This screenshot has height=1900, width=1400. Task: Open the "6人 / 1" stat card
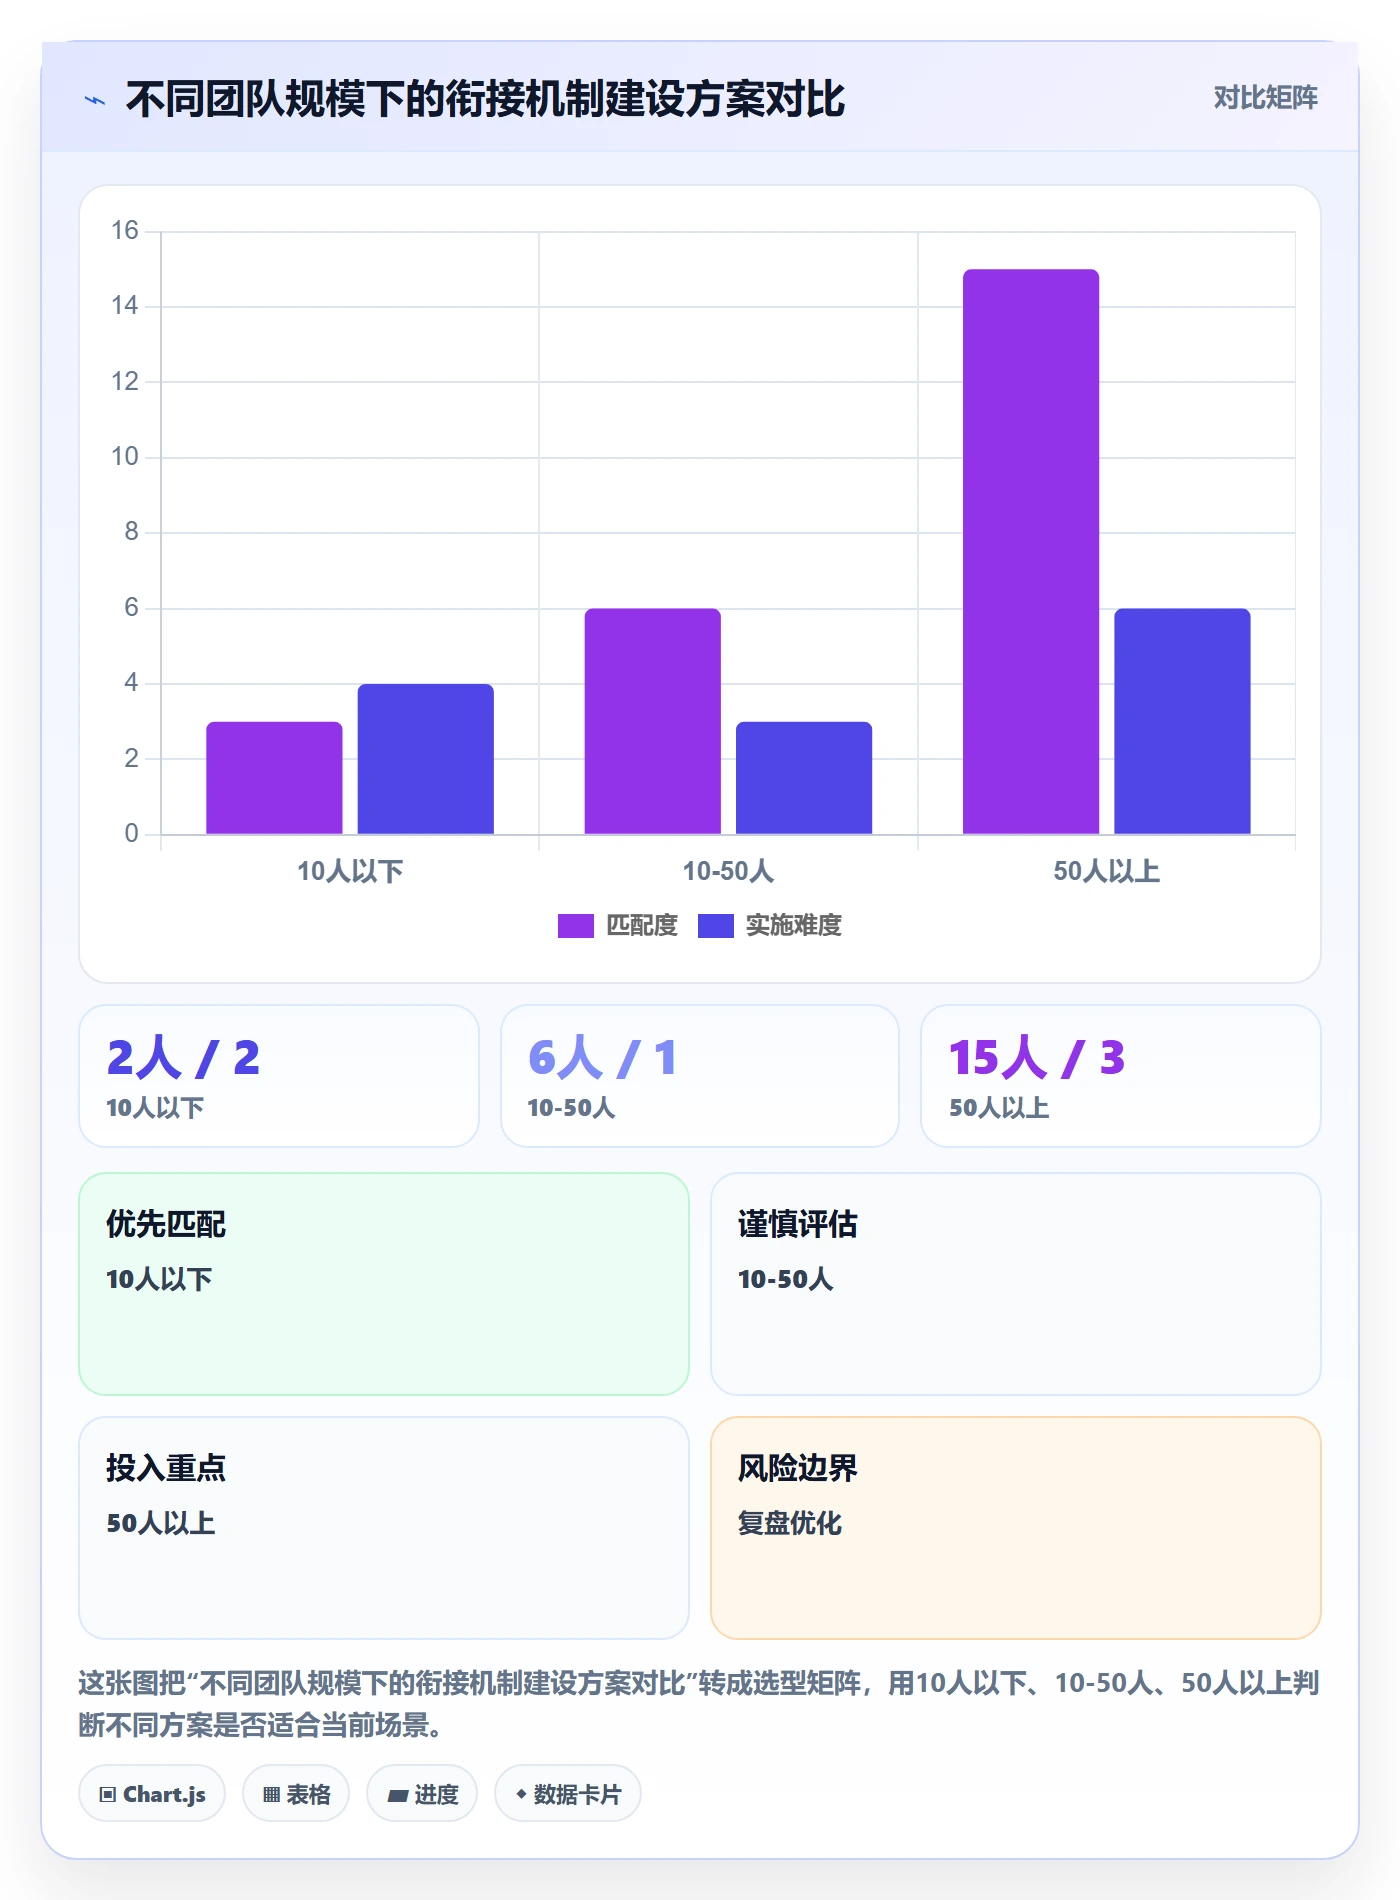pyautogui.click(x=700, y=1076)
